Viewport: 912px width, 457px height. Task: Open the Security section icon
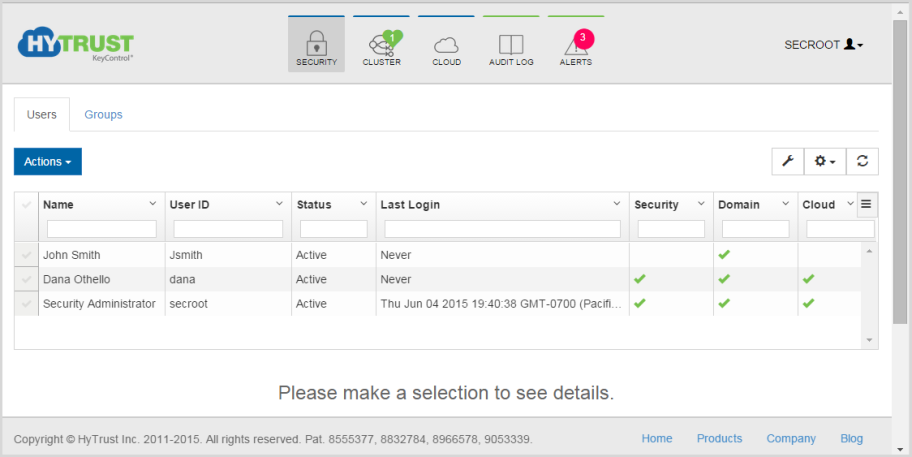click(316, 46)
